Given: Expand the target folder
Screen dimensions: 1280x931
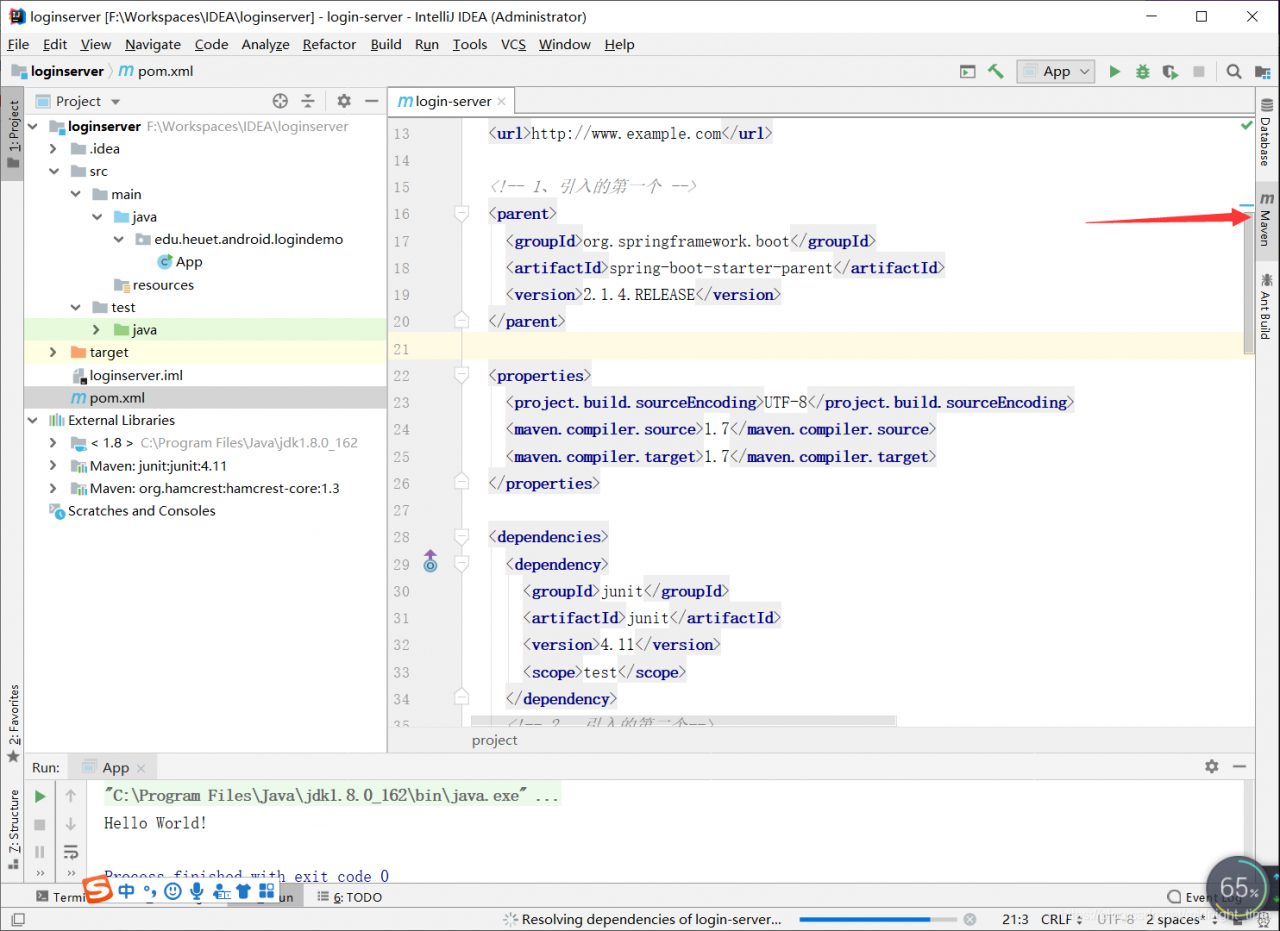Looking at the screenshot, I should [54, 353].
